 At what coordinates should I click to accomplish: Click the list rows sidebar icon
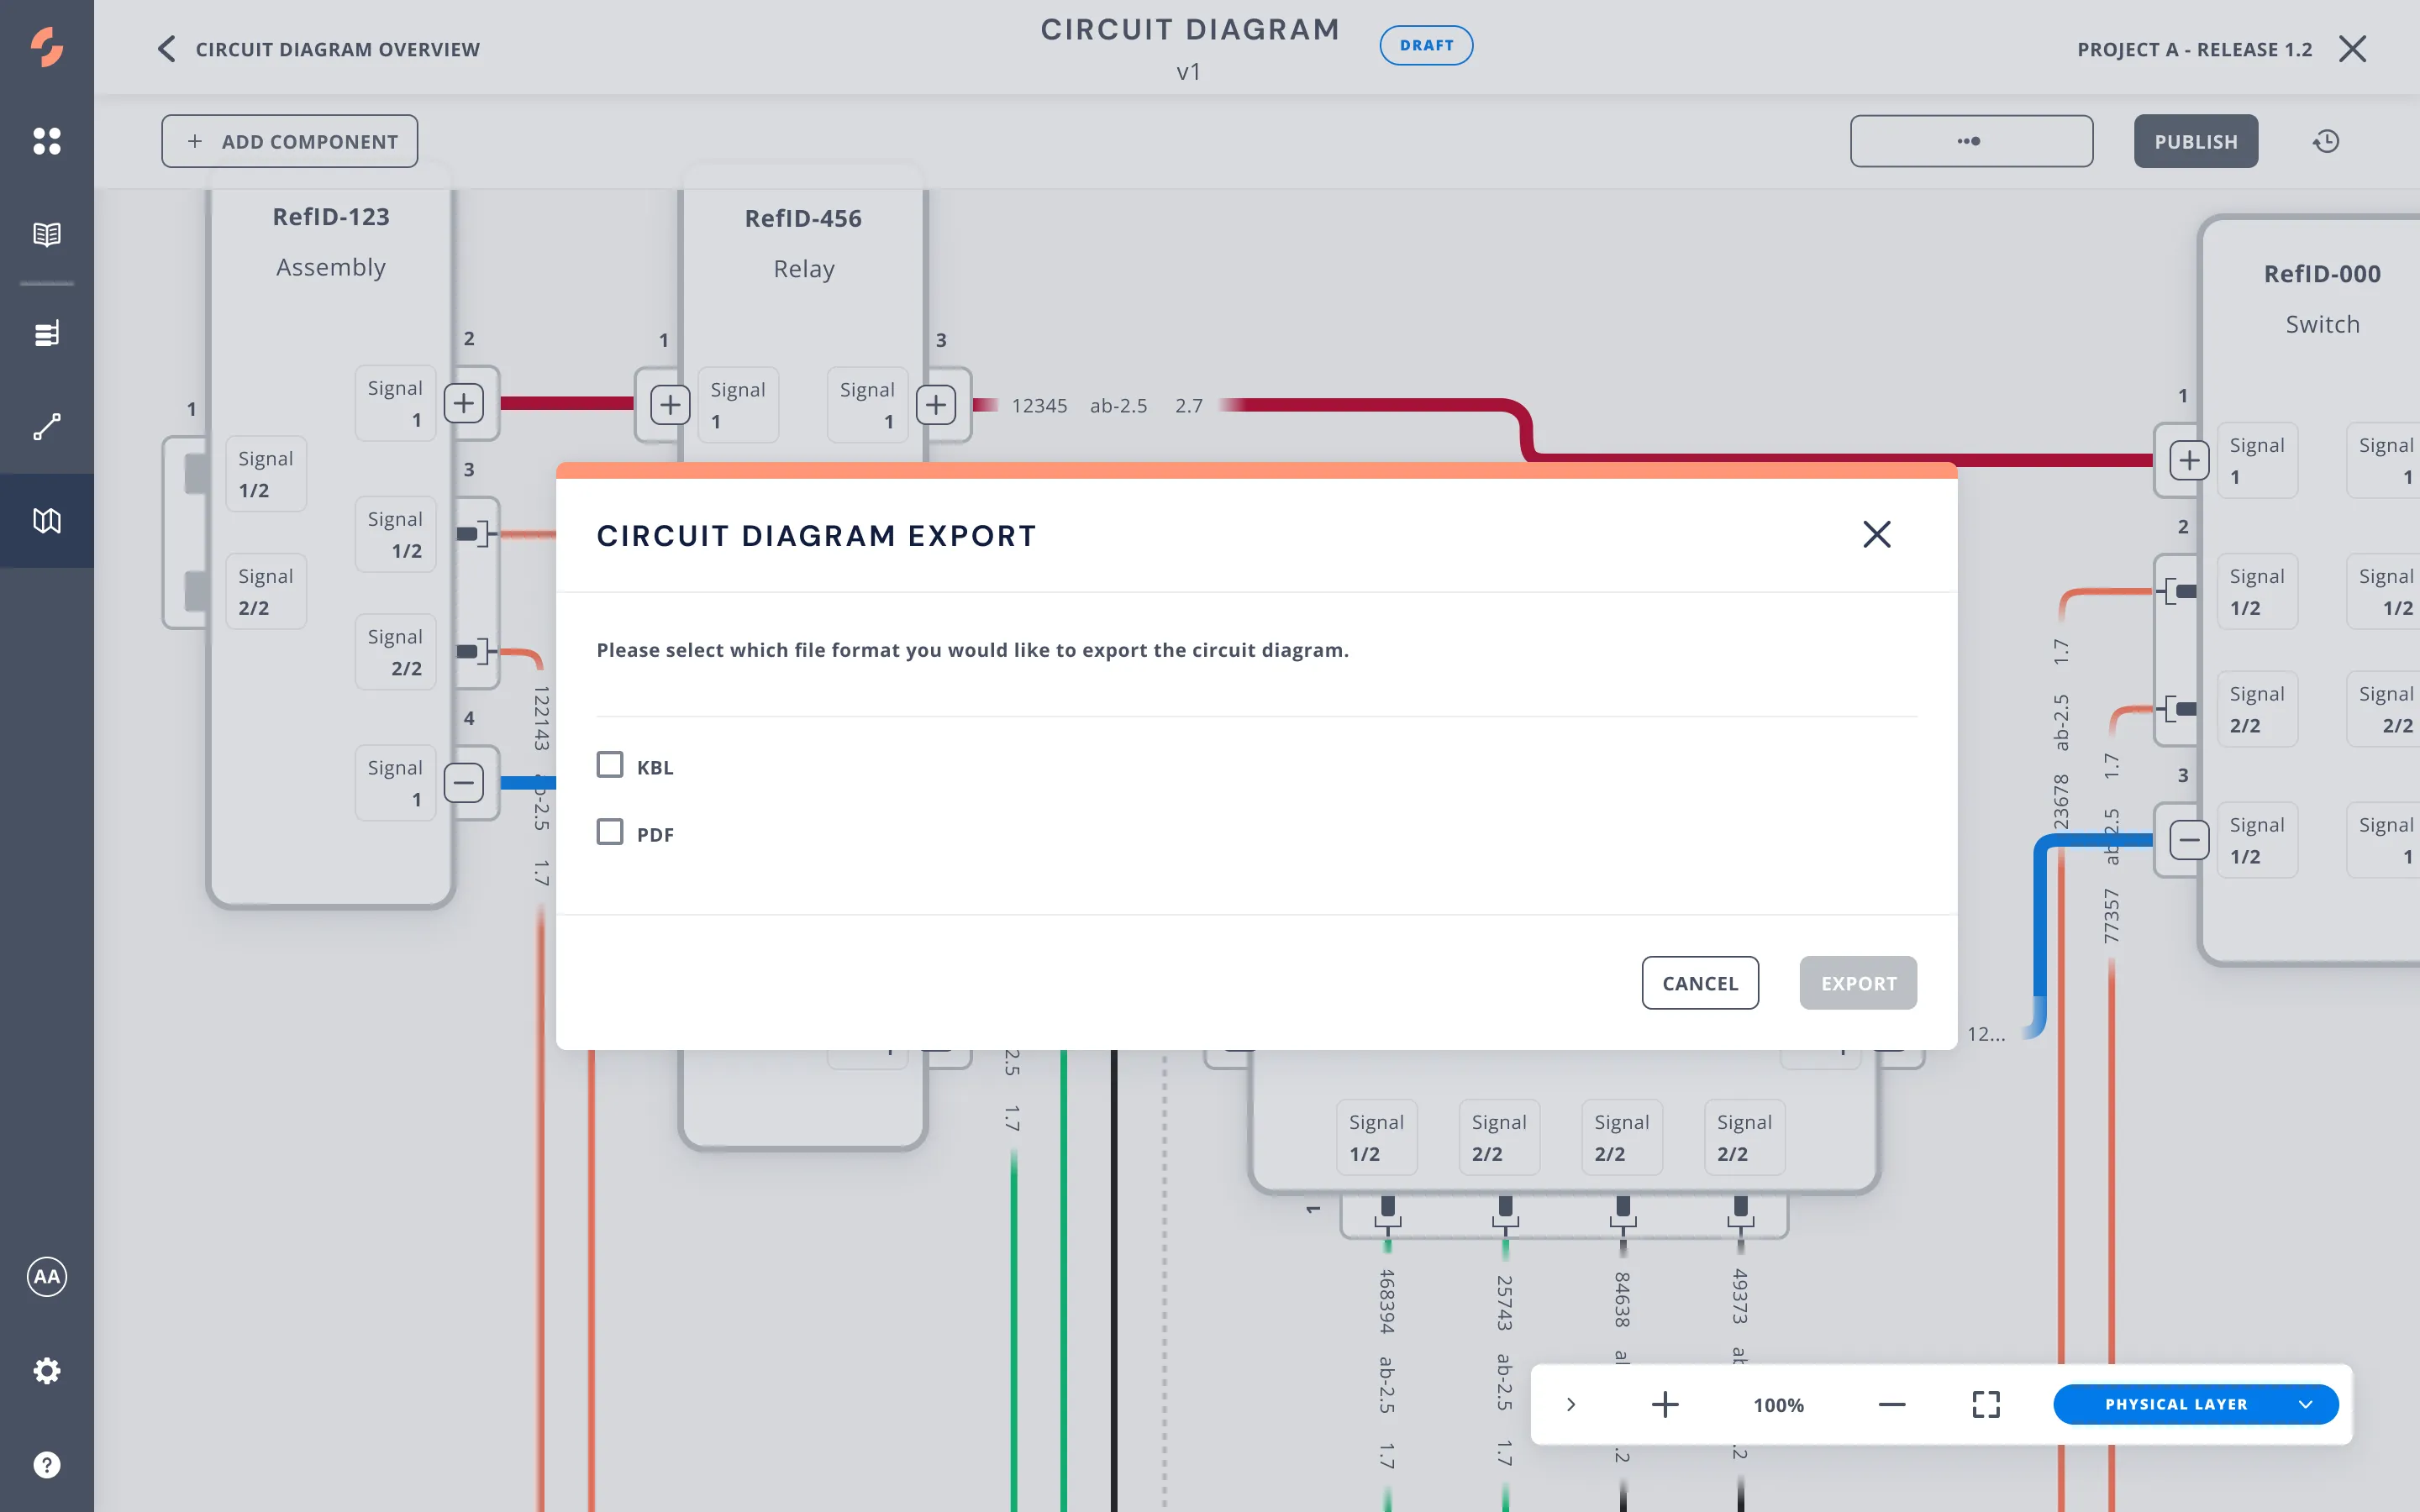(47, 333)
